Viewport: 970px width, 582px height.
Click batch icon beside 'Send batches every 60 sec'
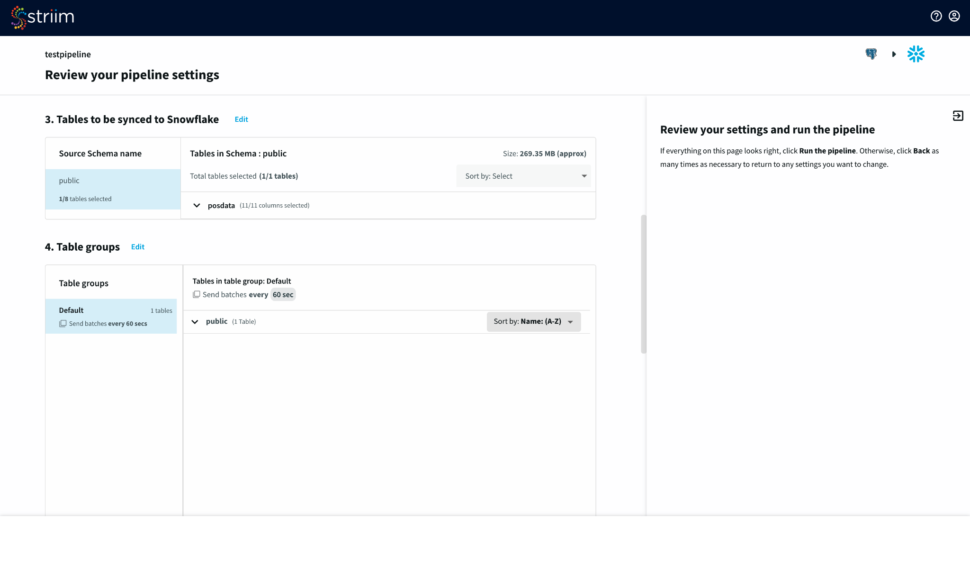click(196, 295)
